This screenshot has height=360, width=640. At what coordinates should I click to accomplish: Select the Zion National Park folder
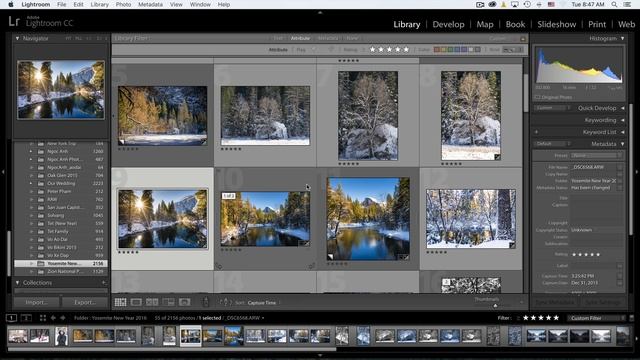(x=61, y=271)
